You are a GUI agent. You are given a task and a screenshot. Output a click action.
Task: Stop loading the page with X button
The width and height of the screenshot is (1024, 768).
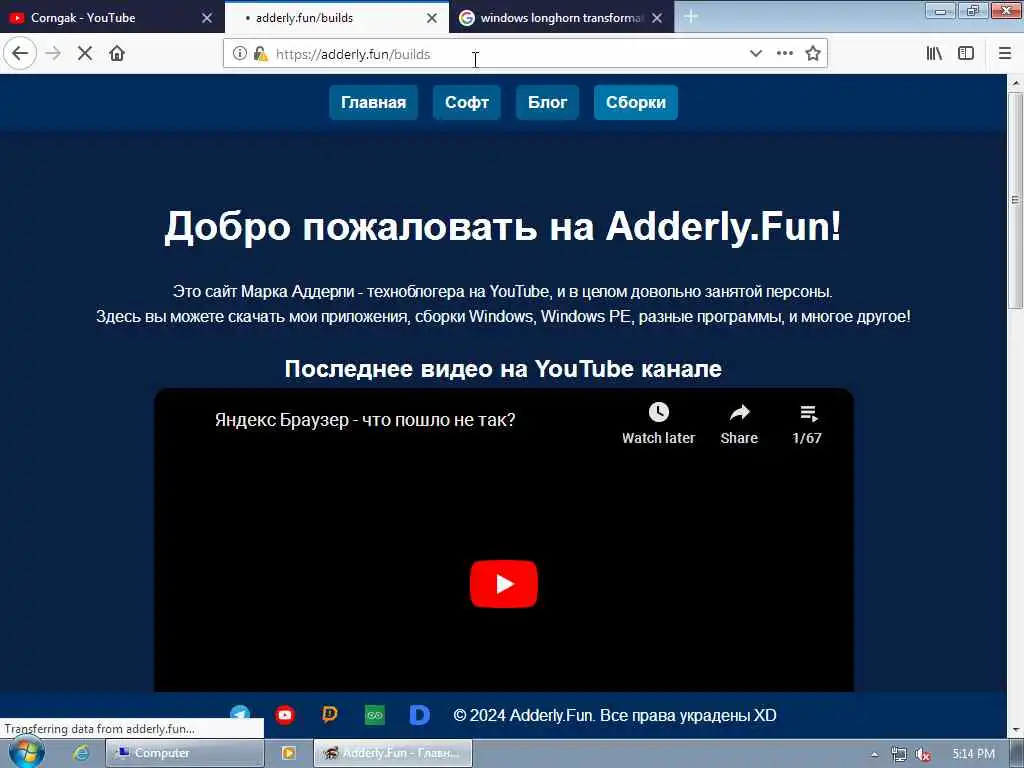click(85, 54)
